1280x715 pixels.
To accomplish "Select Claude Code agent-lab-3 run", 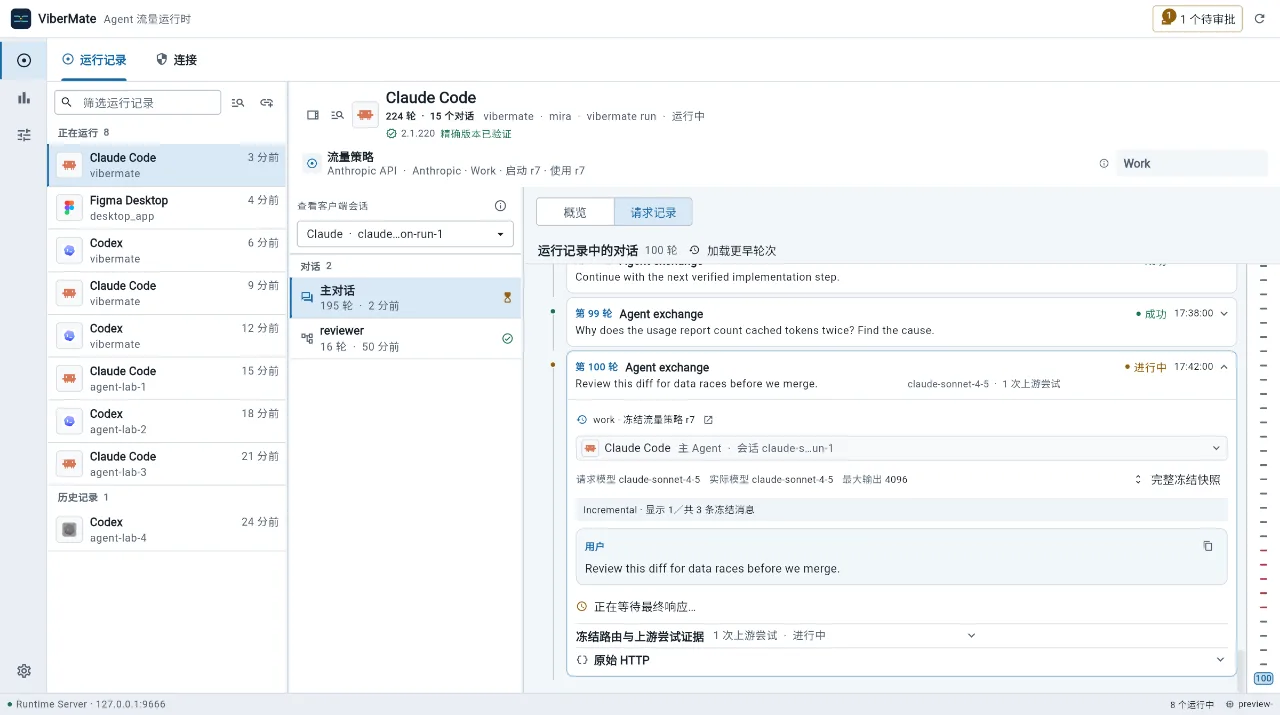I will point(167,464).
